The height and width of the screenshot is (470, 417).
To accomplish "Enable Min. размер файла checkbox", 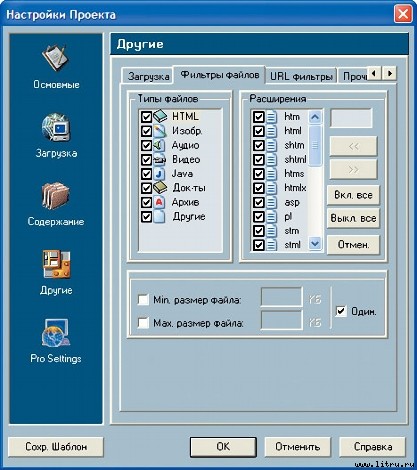I will (143, 300).
